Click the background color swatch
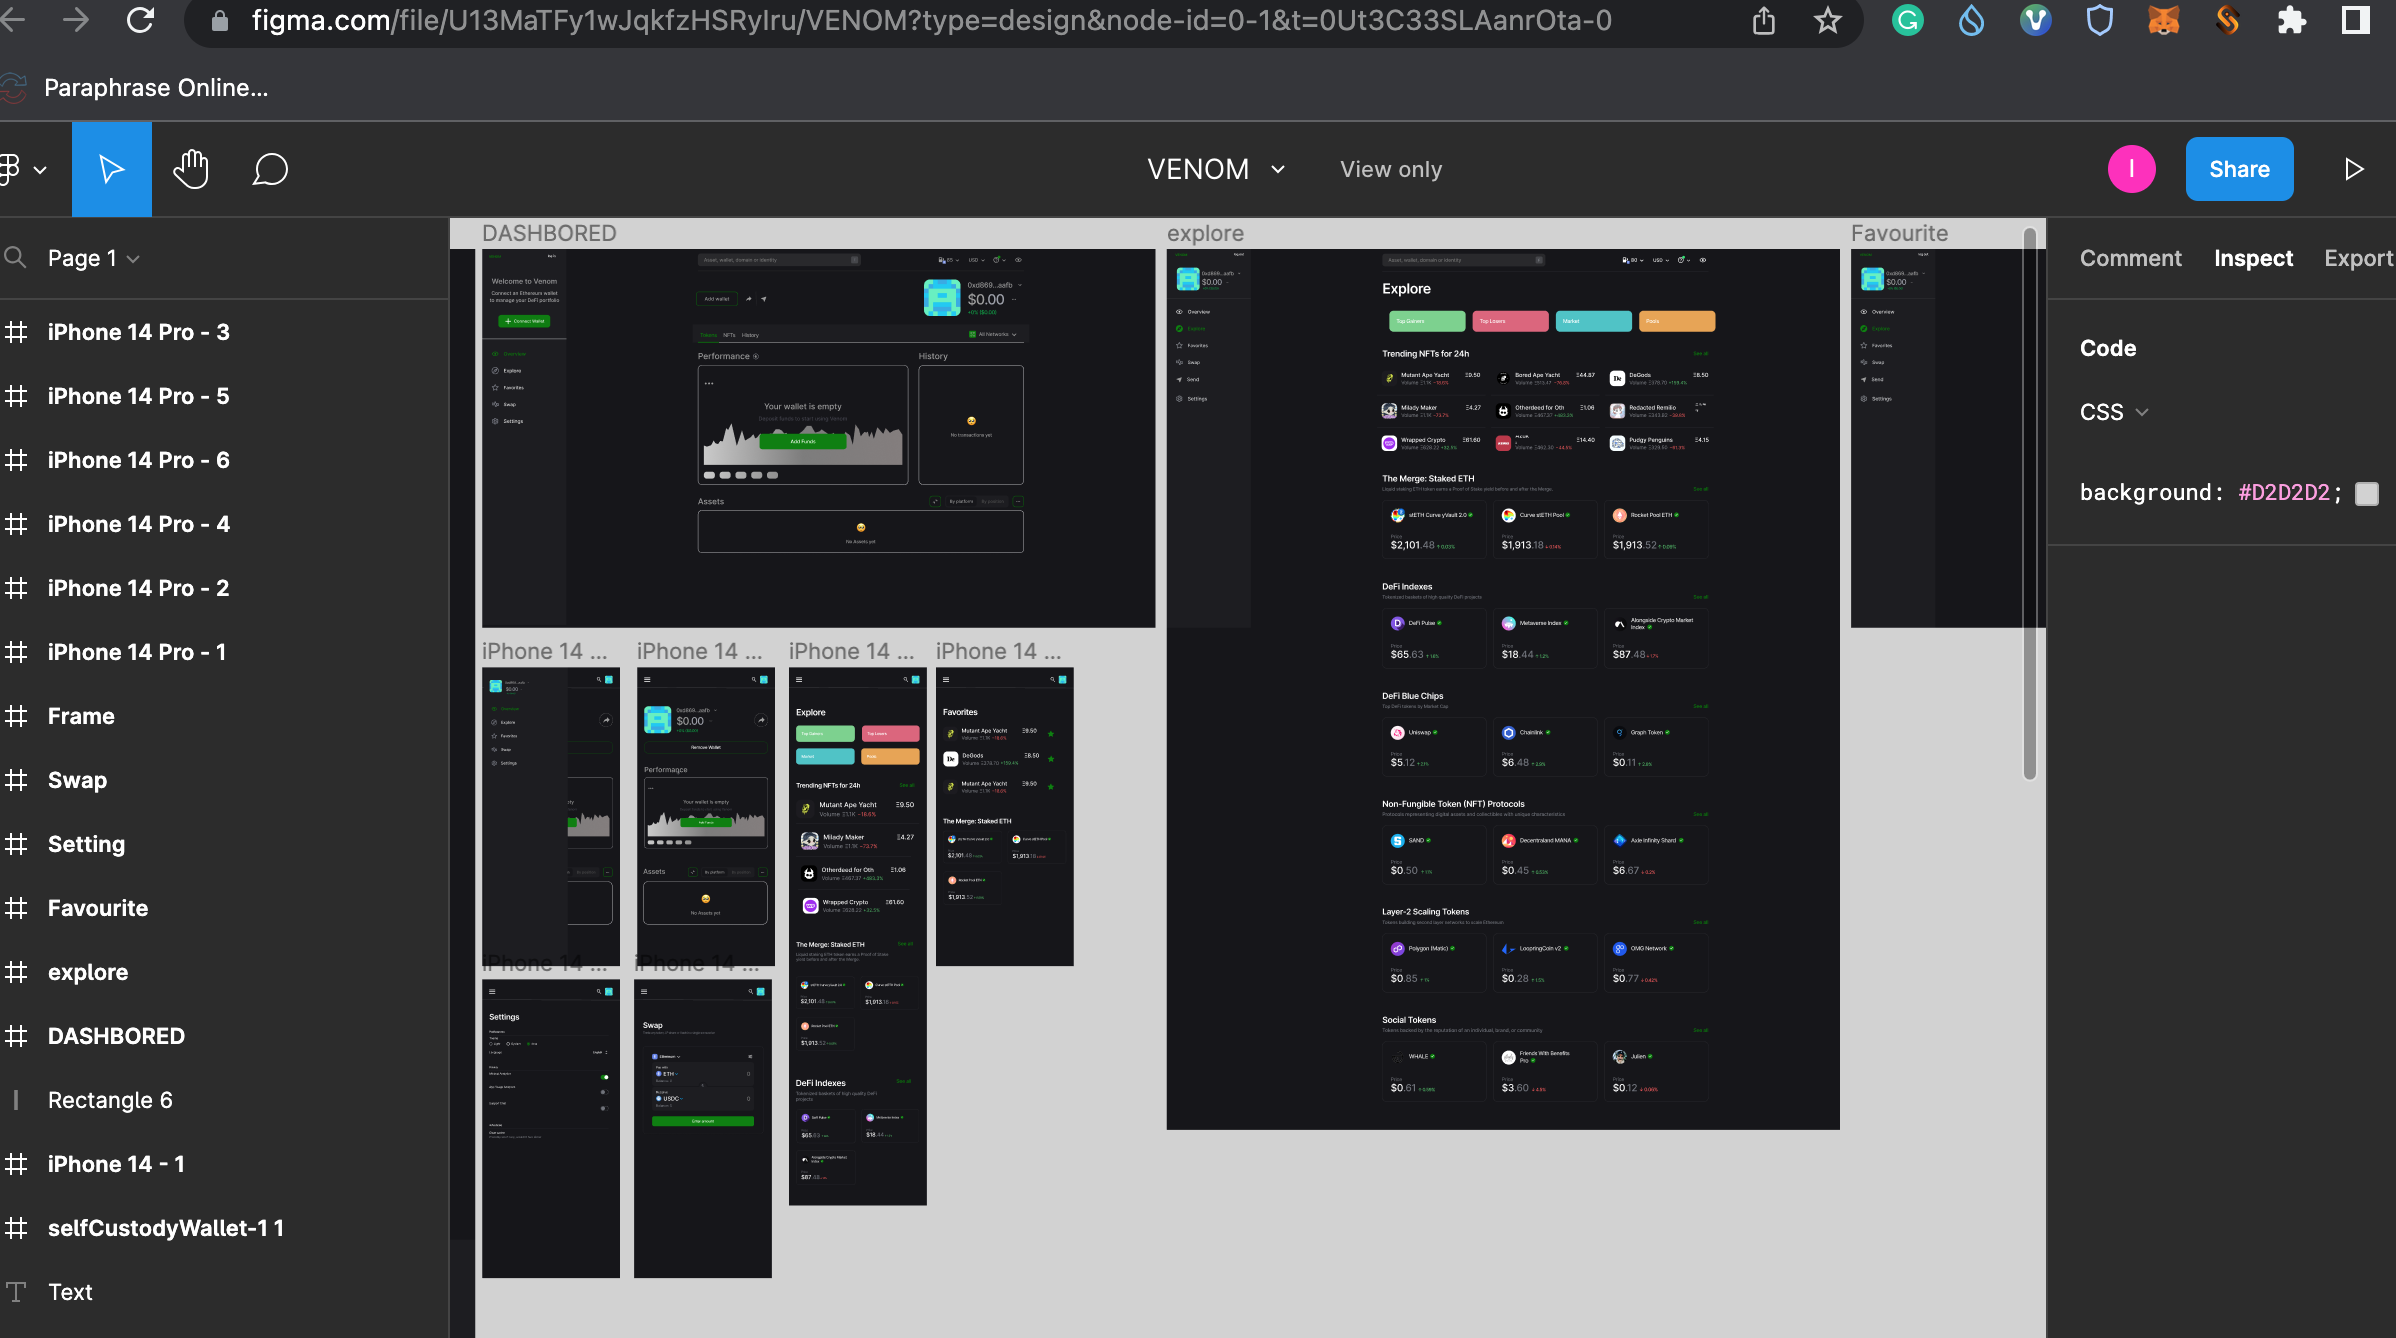This screenshot has width=2396, height=1338. click(x=2366, y=493)
